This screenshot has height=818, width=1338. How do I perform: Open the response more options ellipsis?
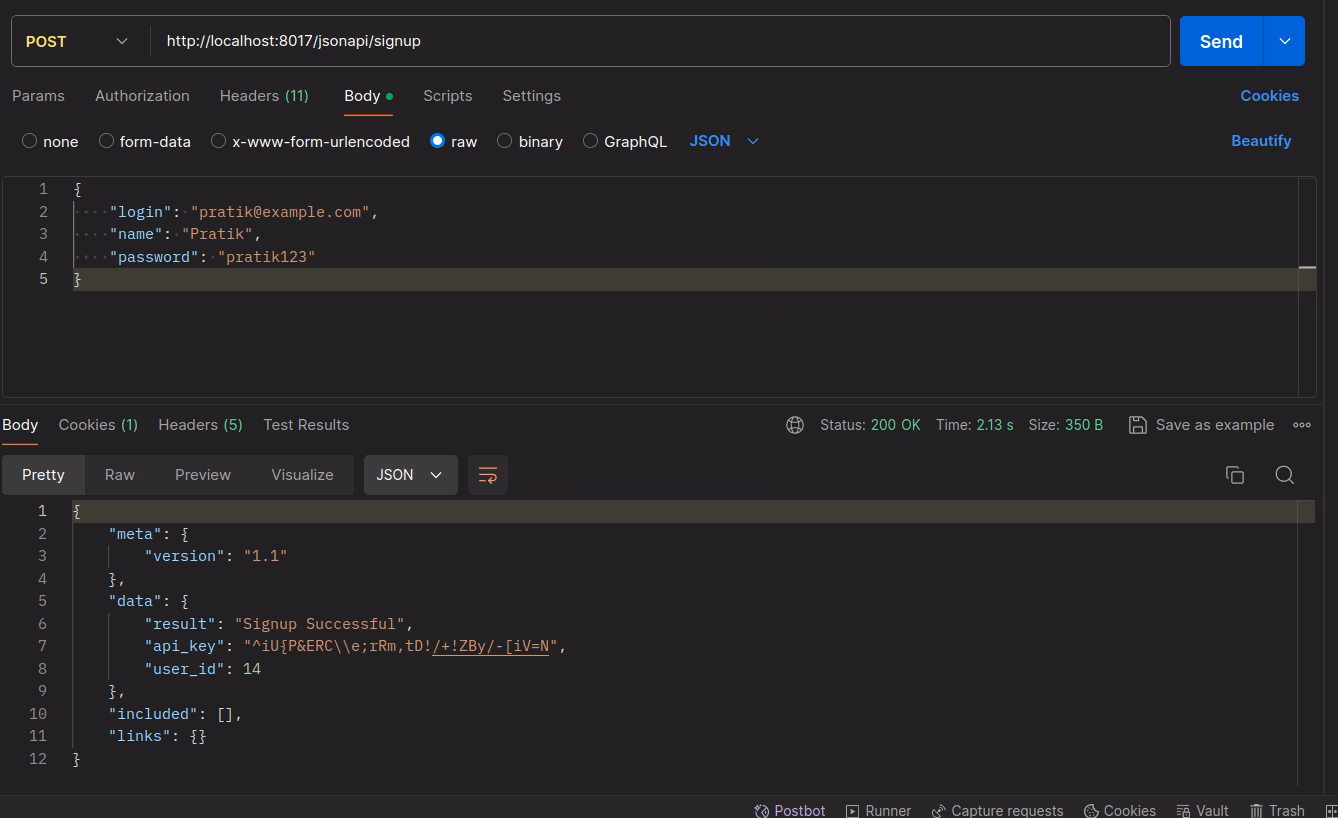tap(1302, 425)
